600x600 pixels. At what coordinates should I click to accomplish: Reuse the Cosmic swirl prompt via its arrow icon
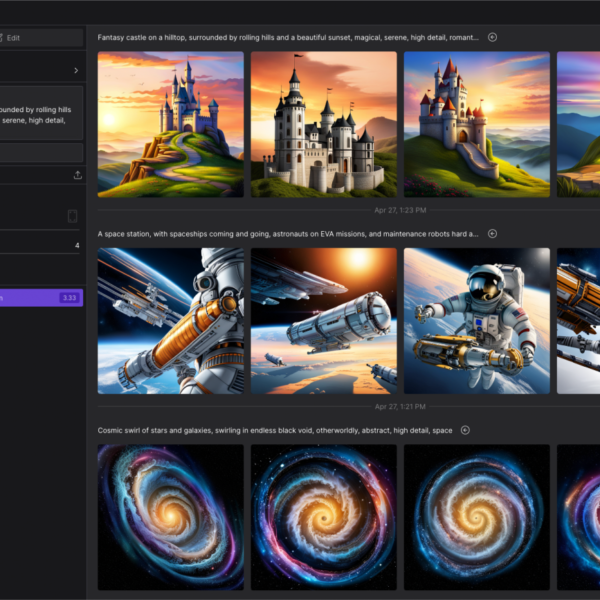pos(465,430)
